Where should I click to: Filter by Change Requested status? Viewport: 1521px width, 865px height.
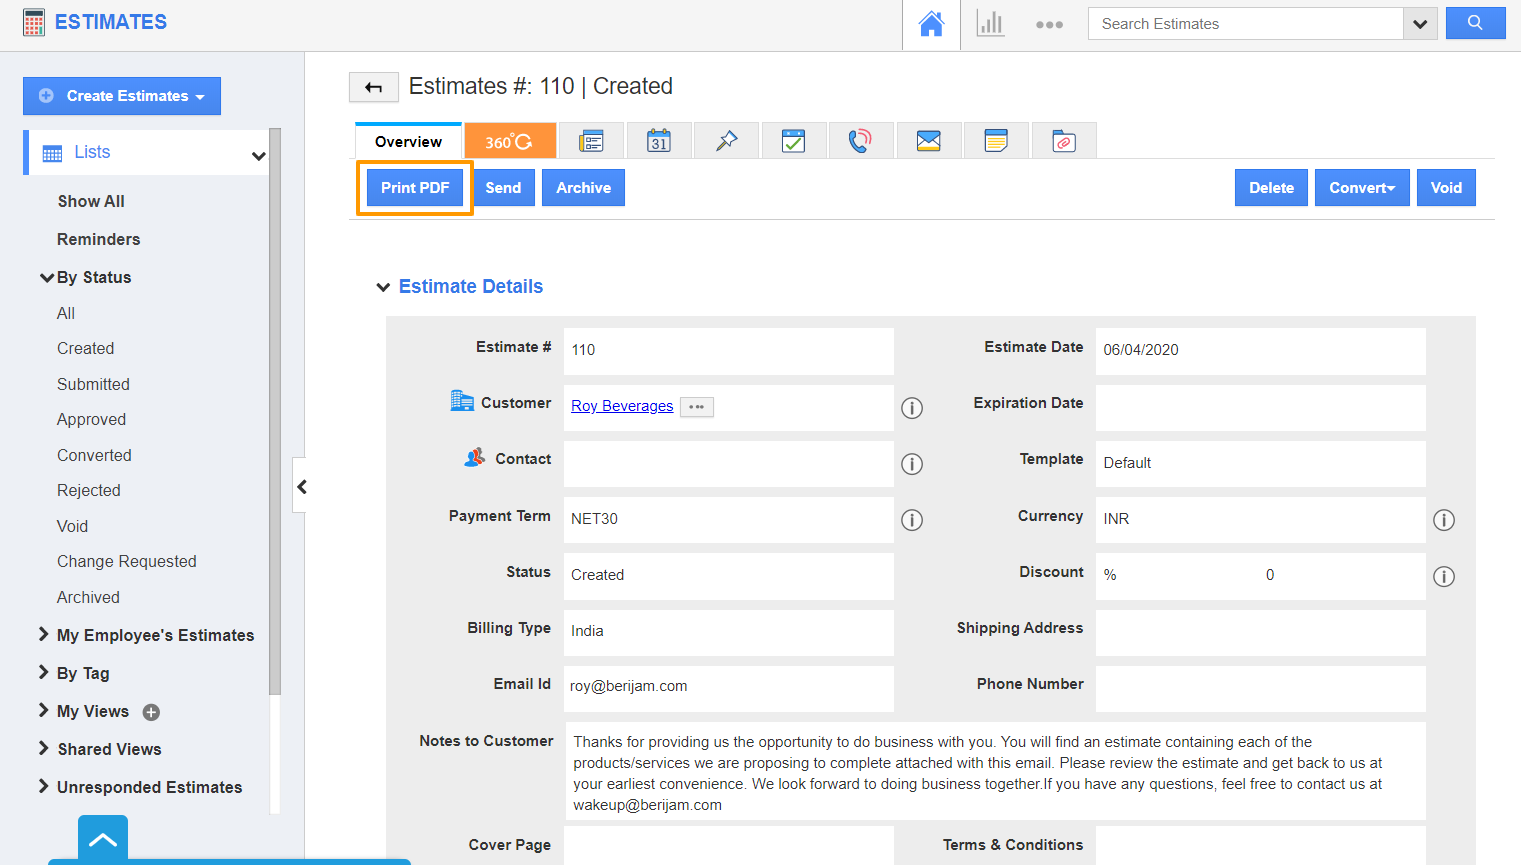[x=127, y=561]
